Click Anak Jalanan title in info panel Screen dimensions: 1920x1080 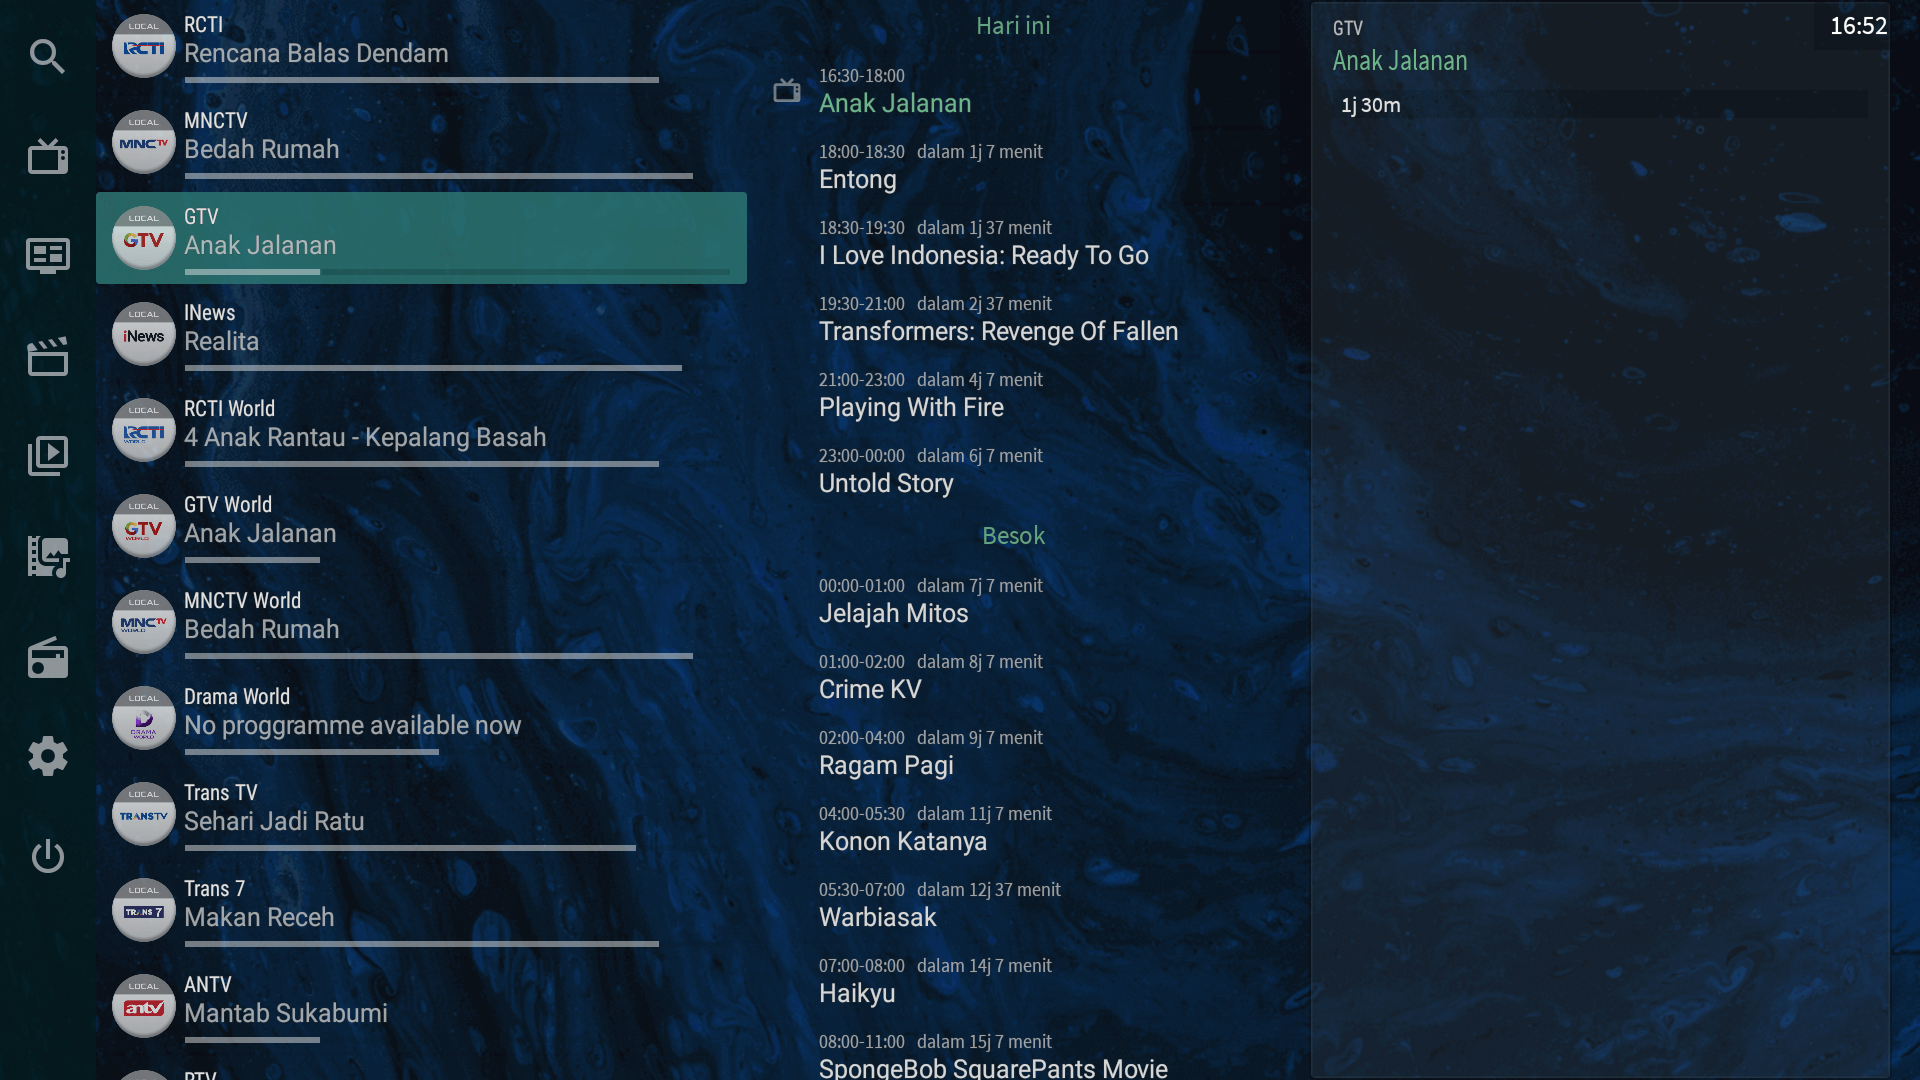tap(1399, 61)
